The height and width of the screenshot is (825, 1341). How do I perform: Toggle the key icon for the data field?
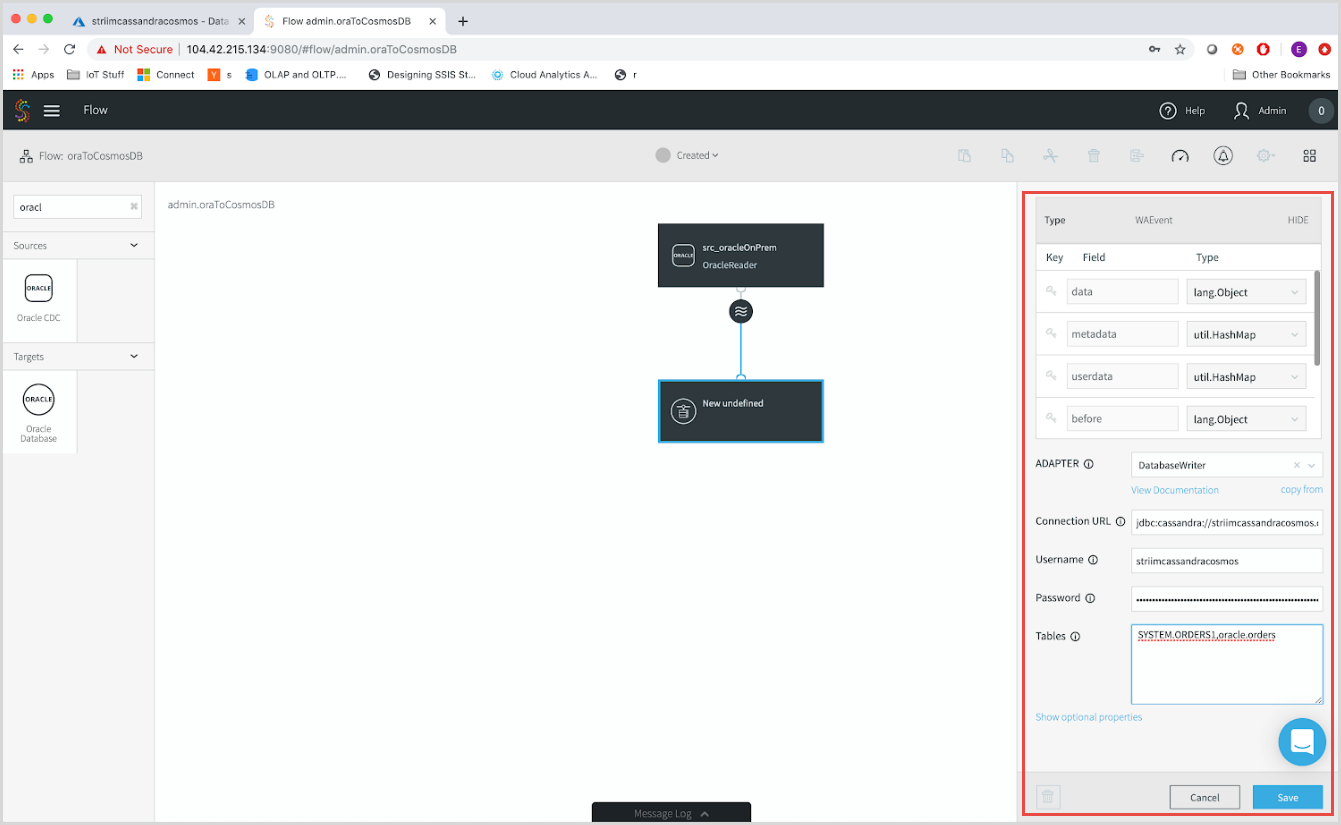1053,291
